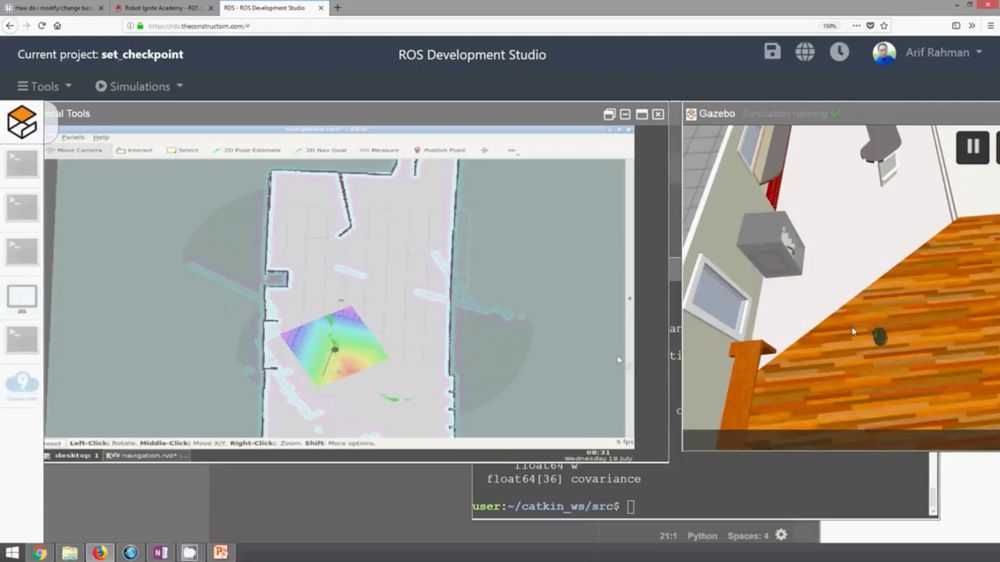Change the Spaces: 4 indentation setting

[748, 536]
